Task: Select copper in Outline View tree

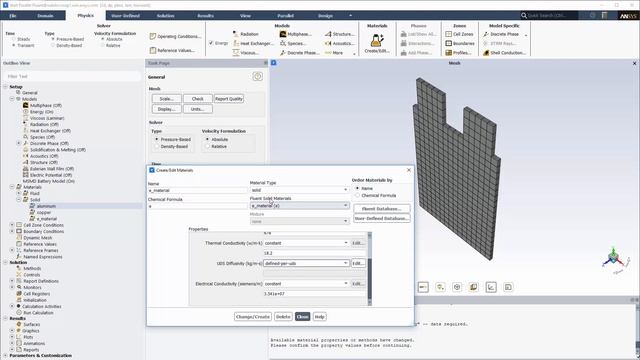Action: 44,212
